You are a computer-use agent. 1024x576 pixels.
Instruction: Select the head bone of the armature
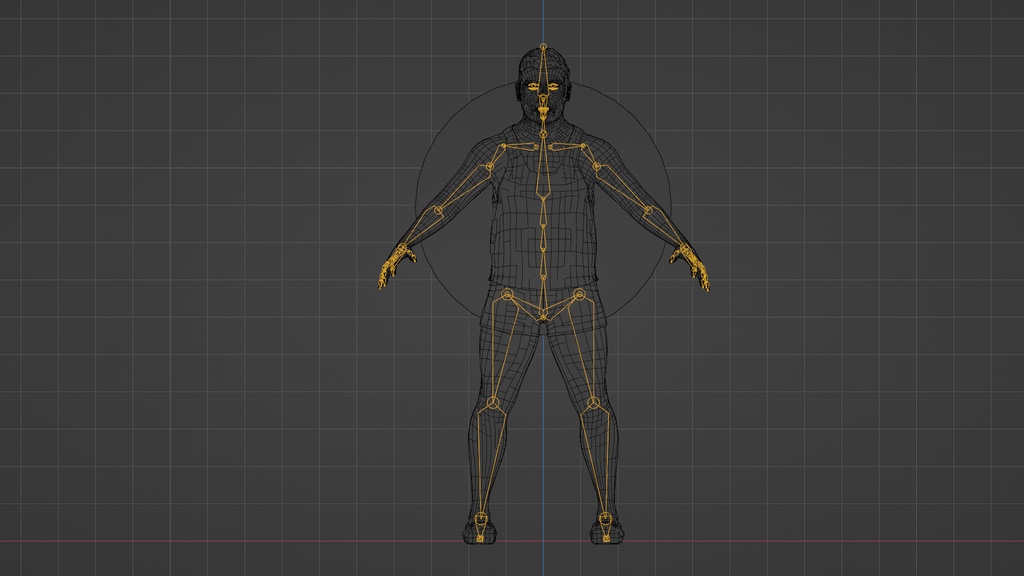pyautogui.click(x=541, y=72)
